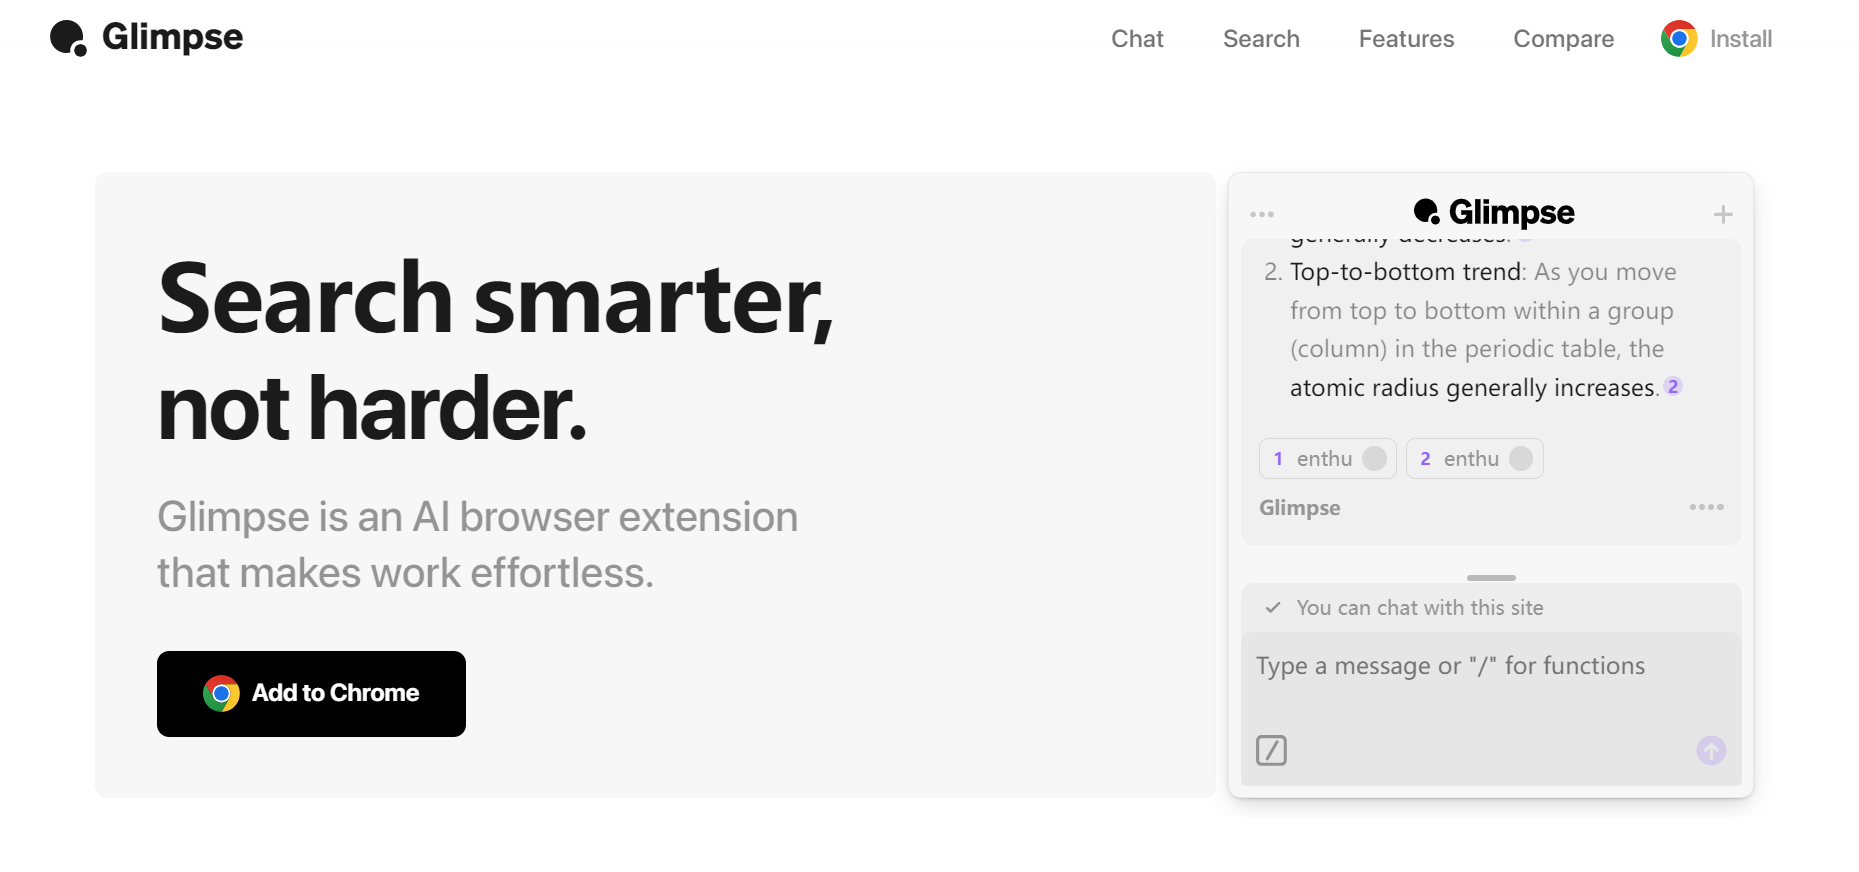
Task: Click the Glimpse logo icon in header
Action: pos(68,38)
